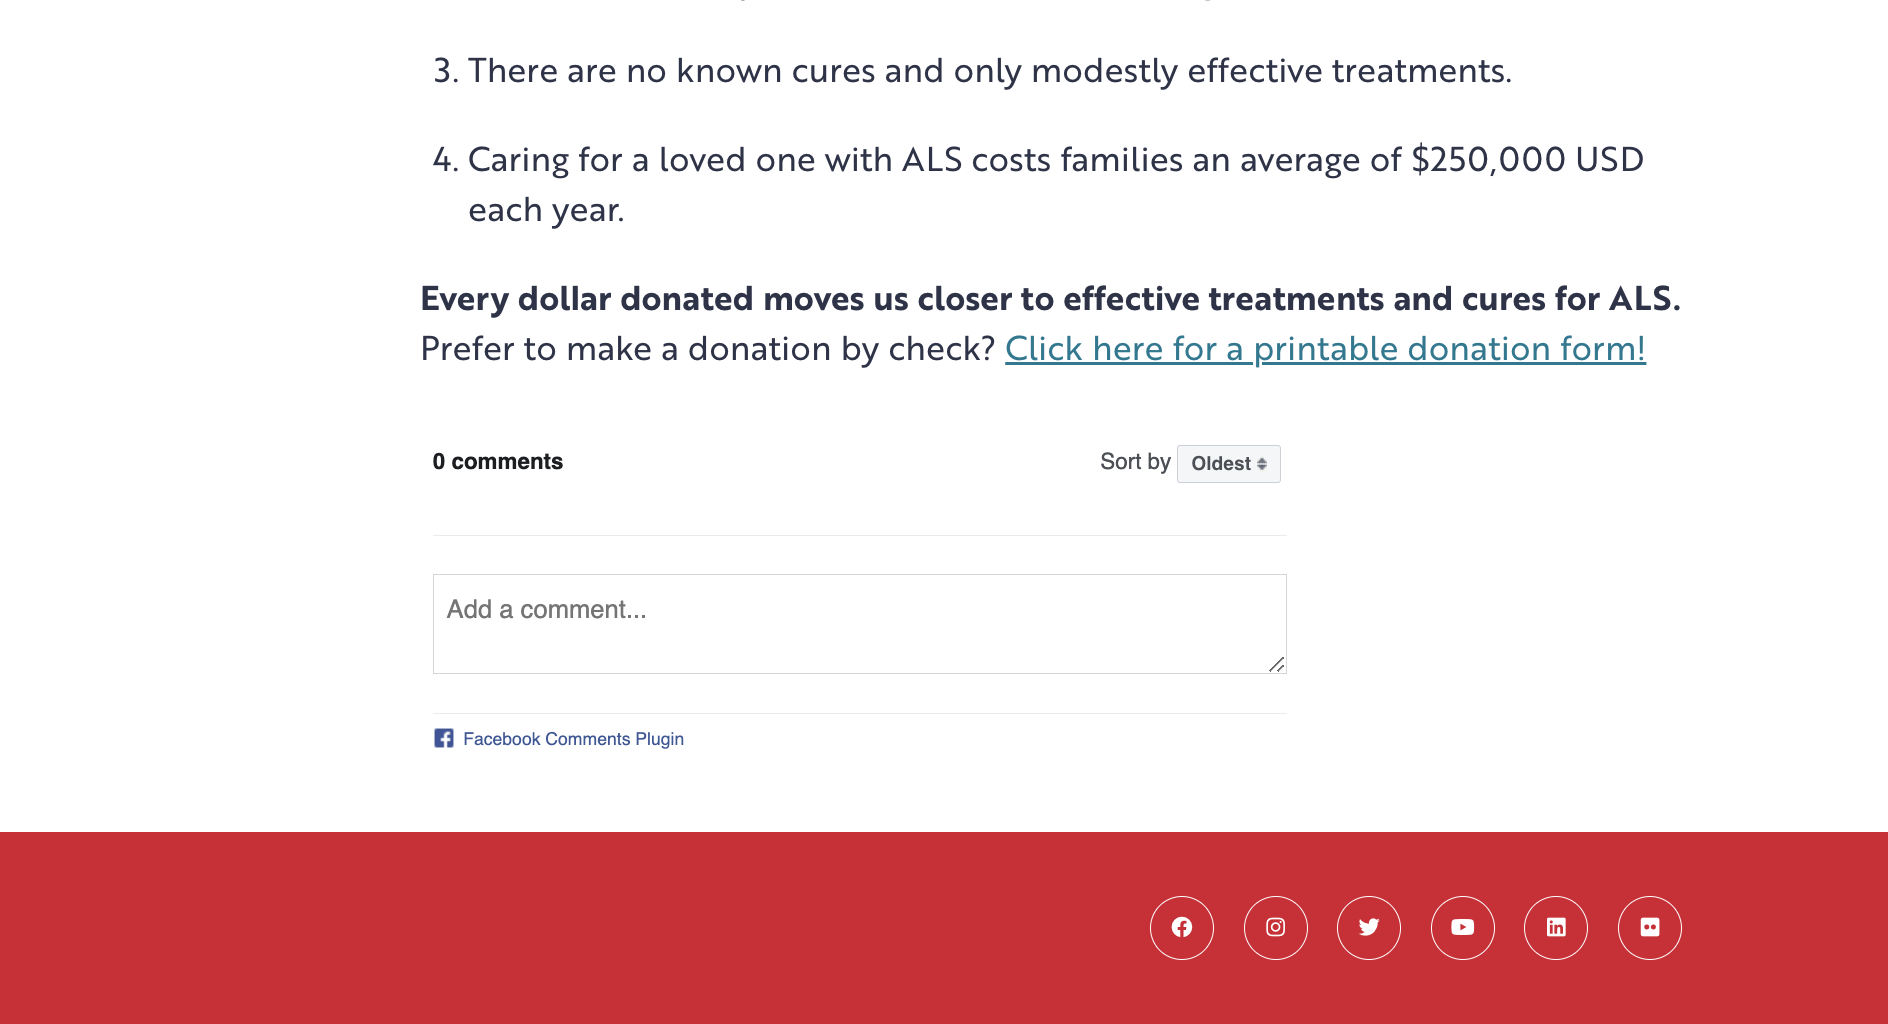Screen dimensions: 1888x1024
Task: Open the LinkedIn icon in the footer
Action: tap(1555, 928)
